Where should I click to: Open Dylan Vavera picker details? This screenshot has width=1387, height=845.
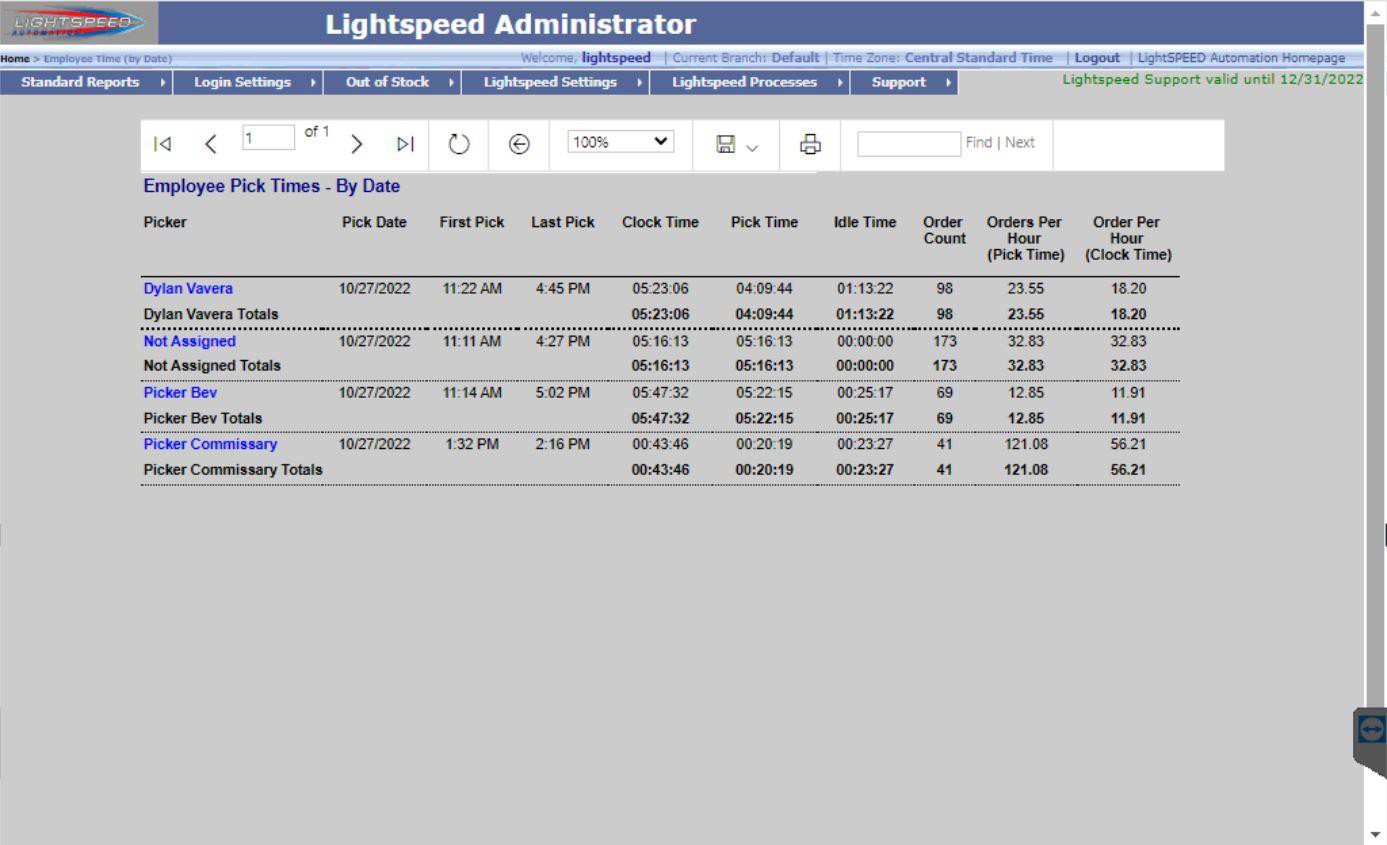(188, 288)
